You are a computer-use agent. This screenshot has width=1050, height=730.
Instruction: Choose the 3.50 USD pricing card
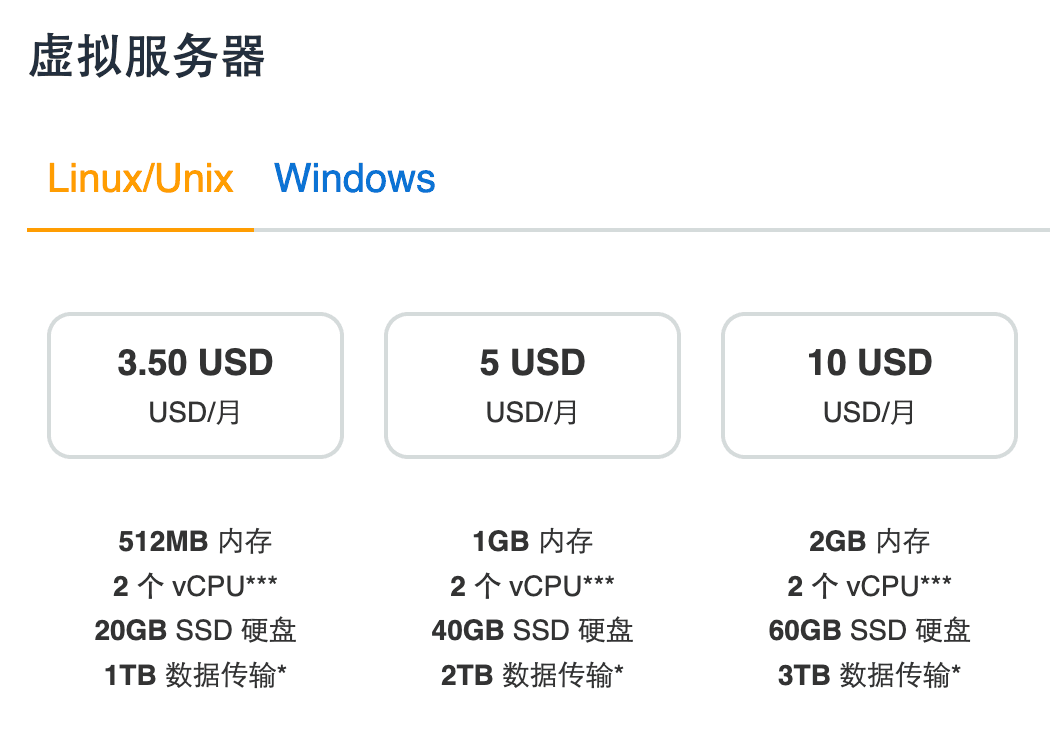click(196, 386)
